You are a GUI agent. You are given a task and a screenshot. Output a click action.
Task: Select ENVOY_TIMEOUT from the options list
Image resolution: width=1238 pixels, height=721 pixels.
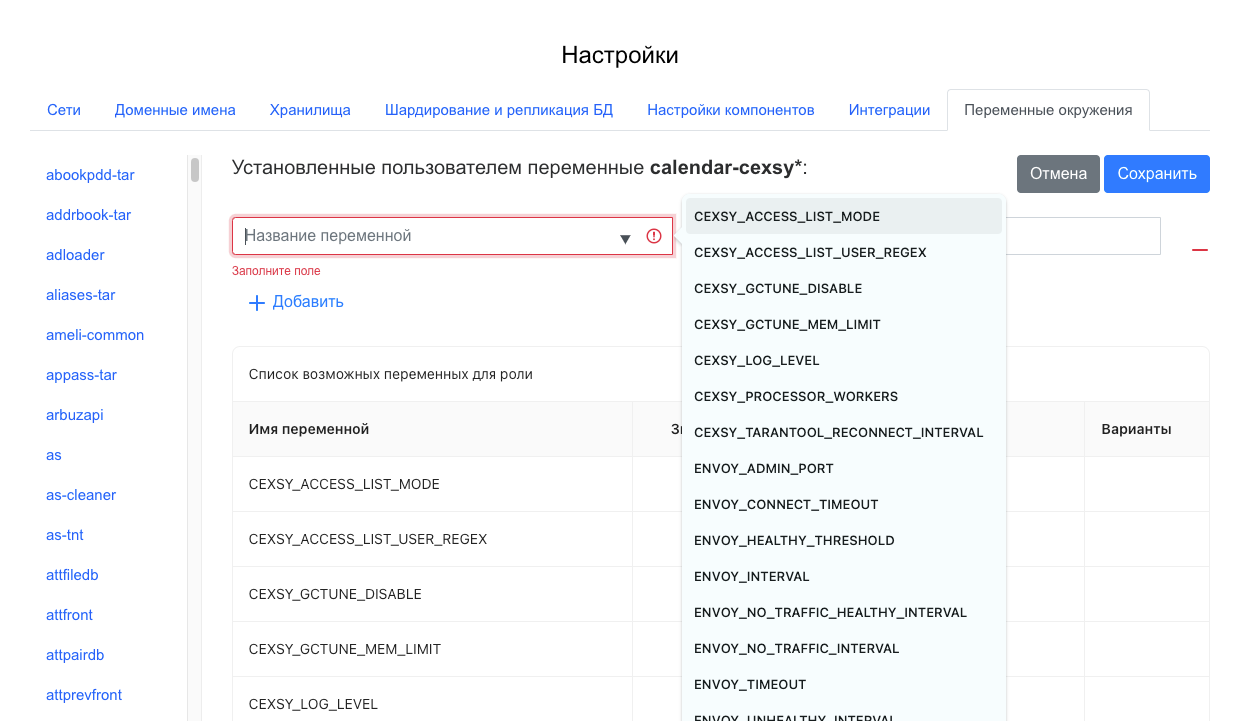[749, 684]
